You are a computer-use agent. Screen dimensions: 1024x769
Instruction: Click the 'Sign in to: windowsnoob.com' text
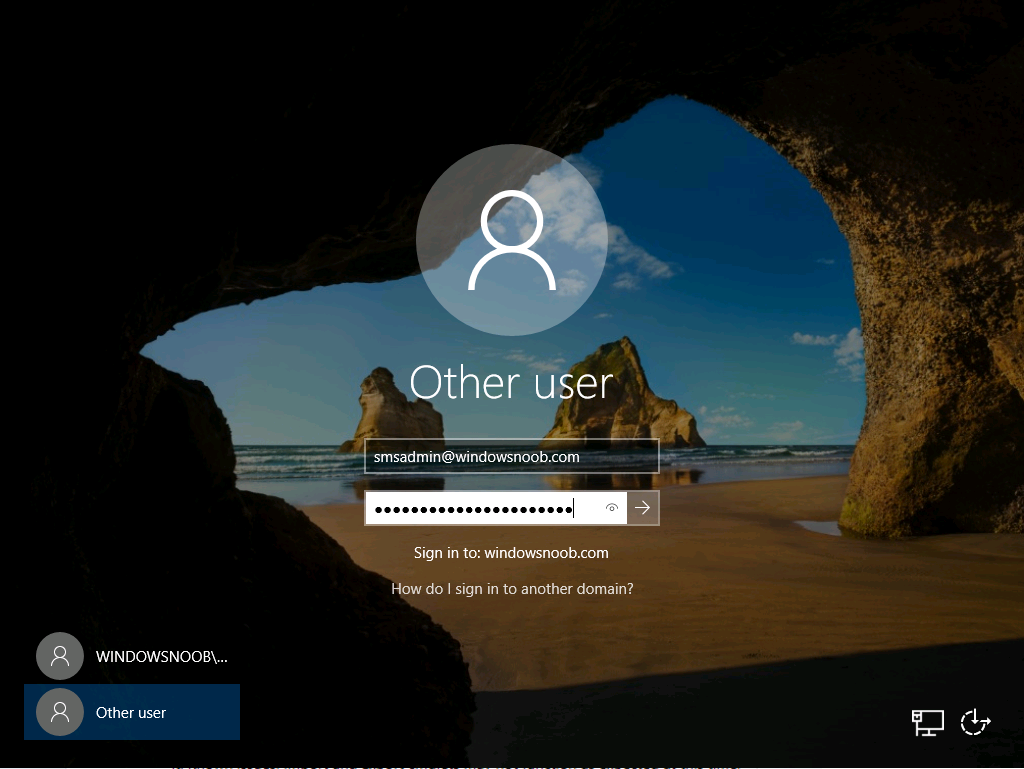pyautogui.click(x=511, y=553)
